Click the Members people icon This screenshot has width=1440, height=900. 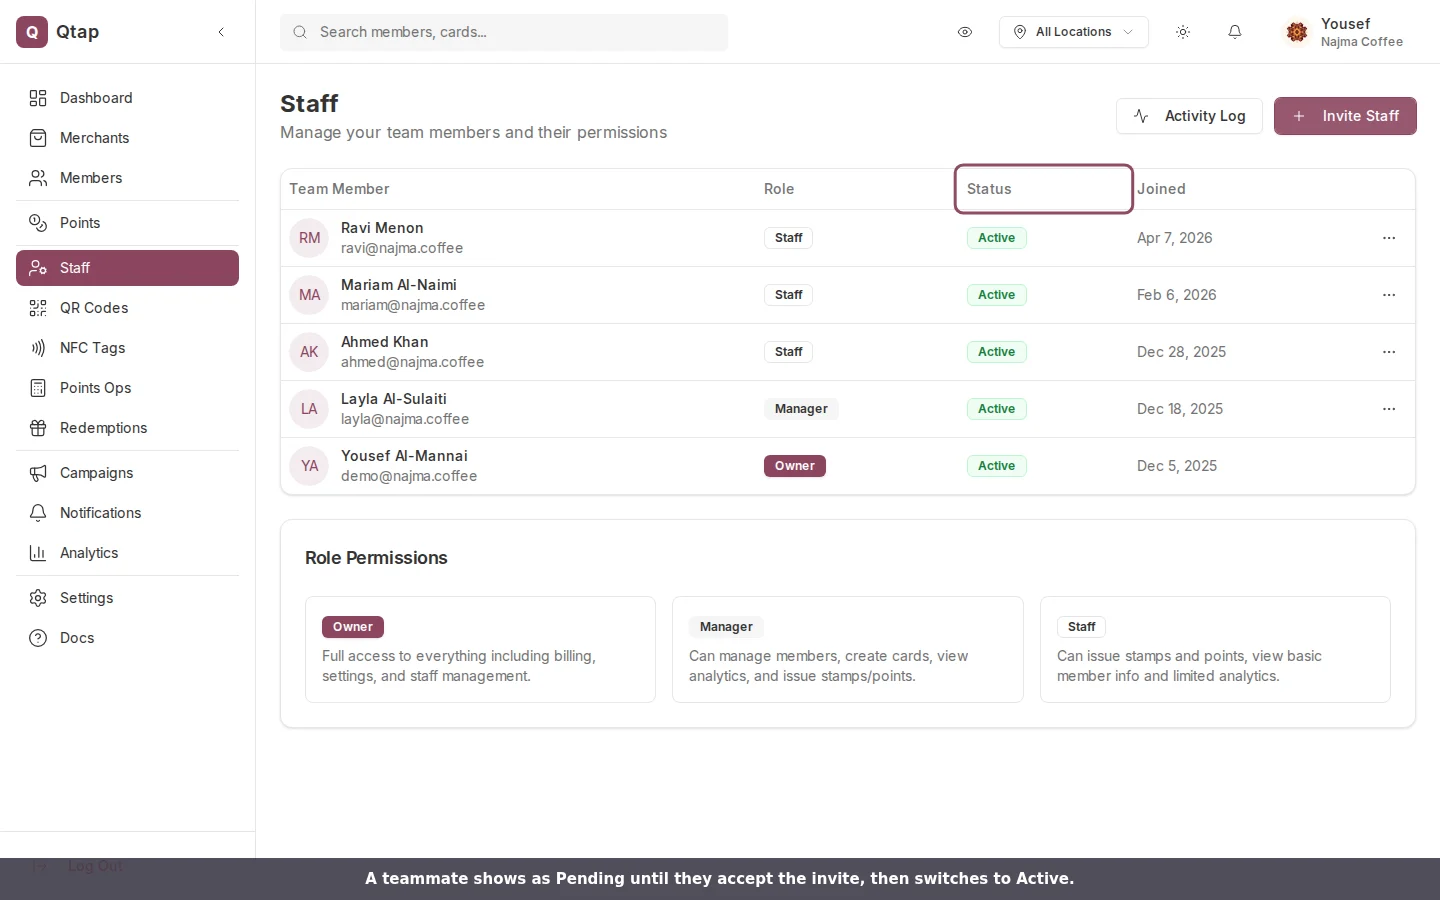point(38,178)
